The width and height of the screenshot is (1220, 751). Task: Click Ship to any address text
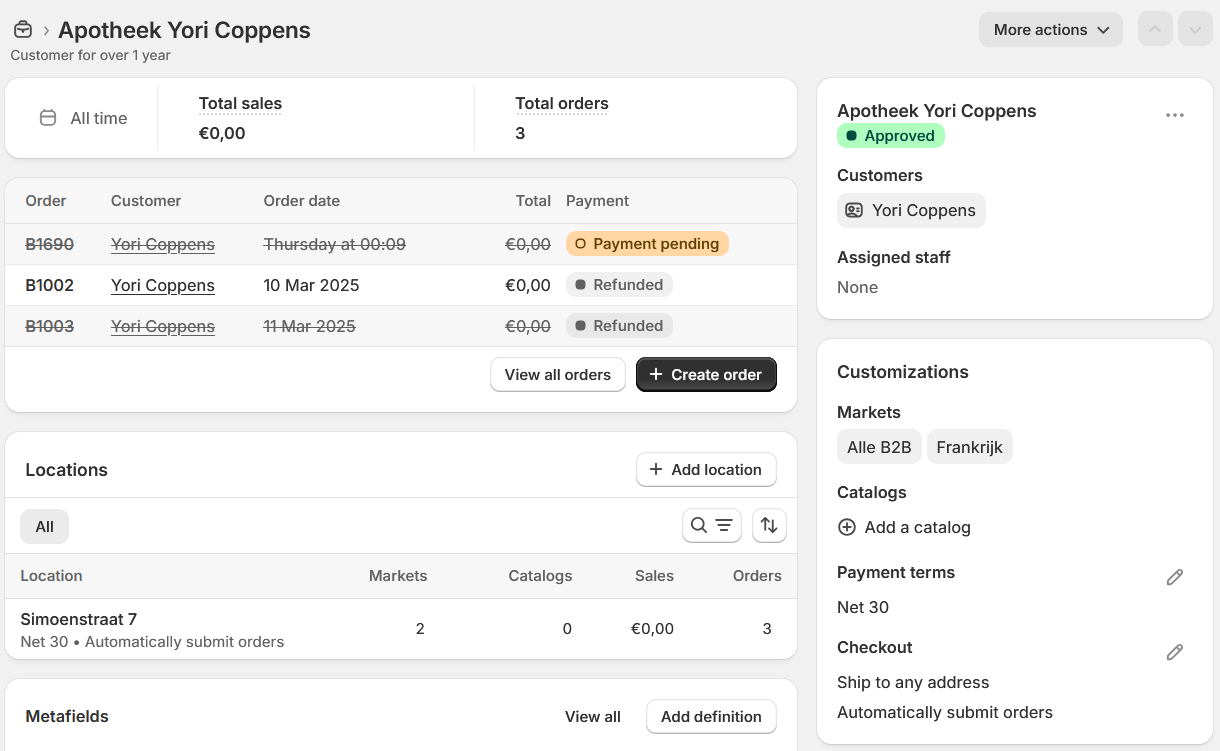coord(913,682)
